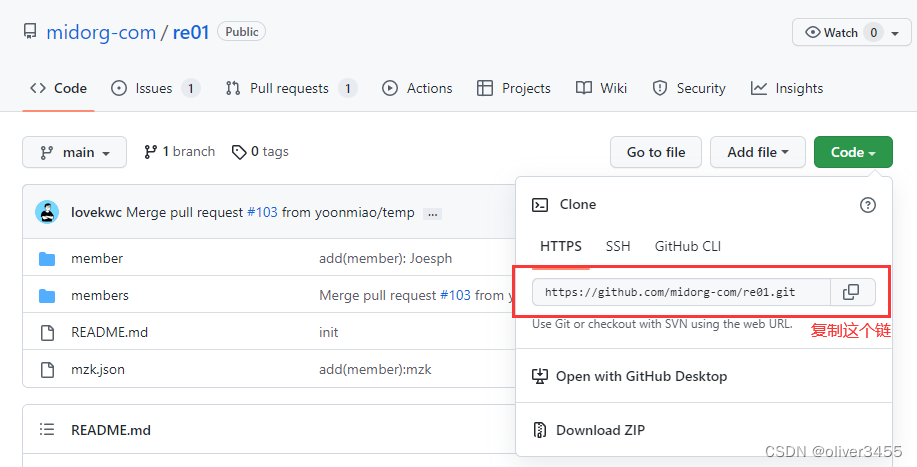Open the Add file dropdown
The height and width of the screenshot is (467, 917).
coord(757,152)
